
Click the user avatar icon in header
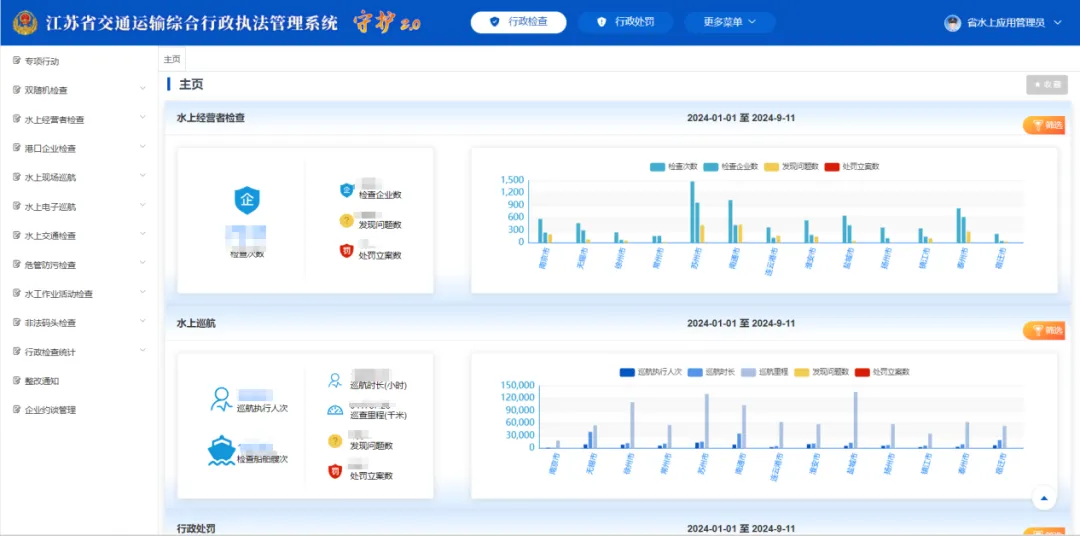pos(953,23)
